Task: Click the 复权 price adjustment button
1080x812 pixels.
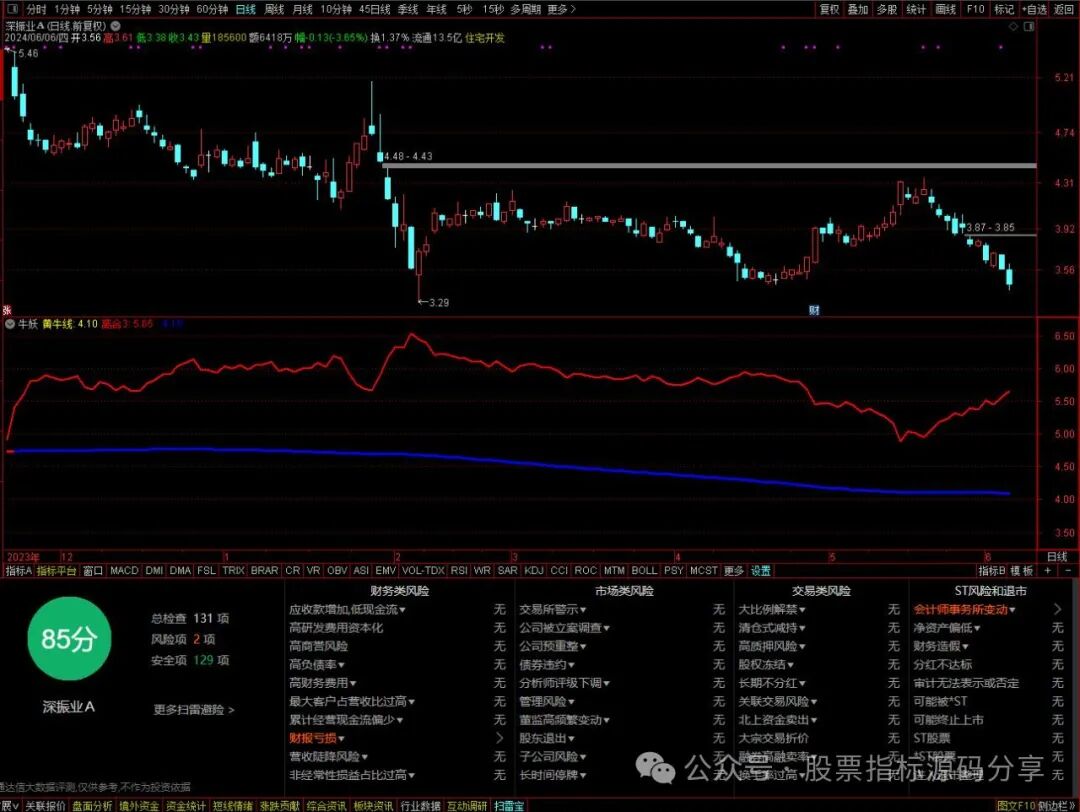Action: coord(829,9)
